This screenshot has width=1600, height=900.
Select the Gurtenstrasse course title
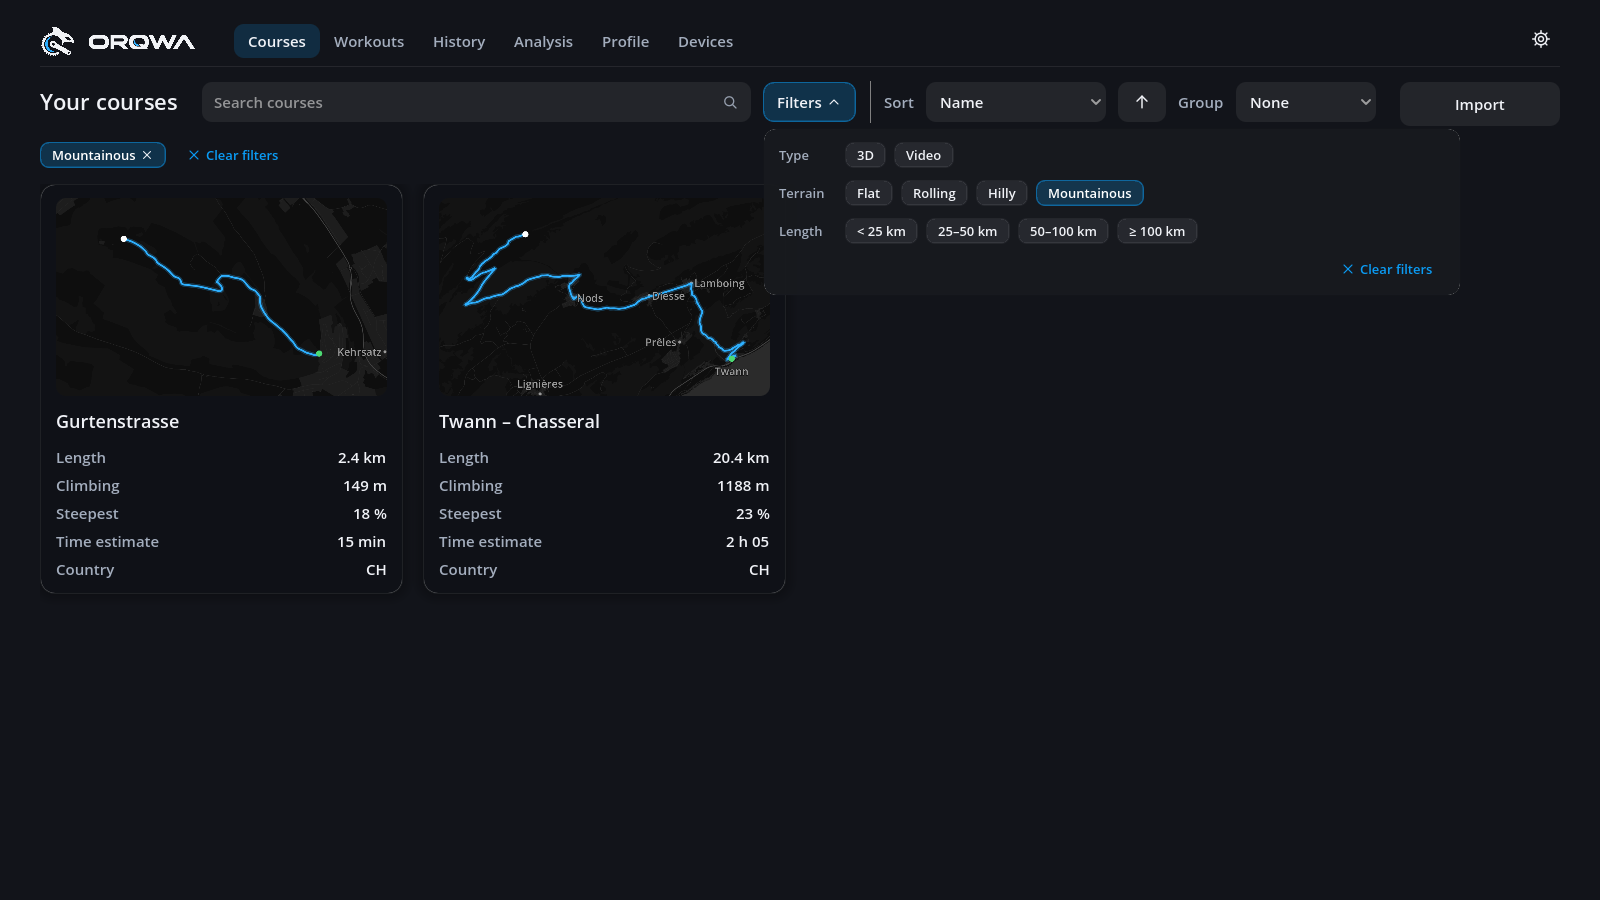click(x=117, y=421)
